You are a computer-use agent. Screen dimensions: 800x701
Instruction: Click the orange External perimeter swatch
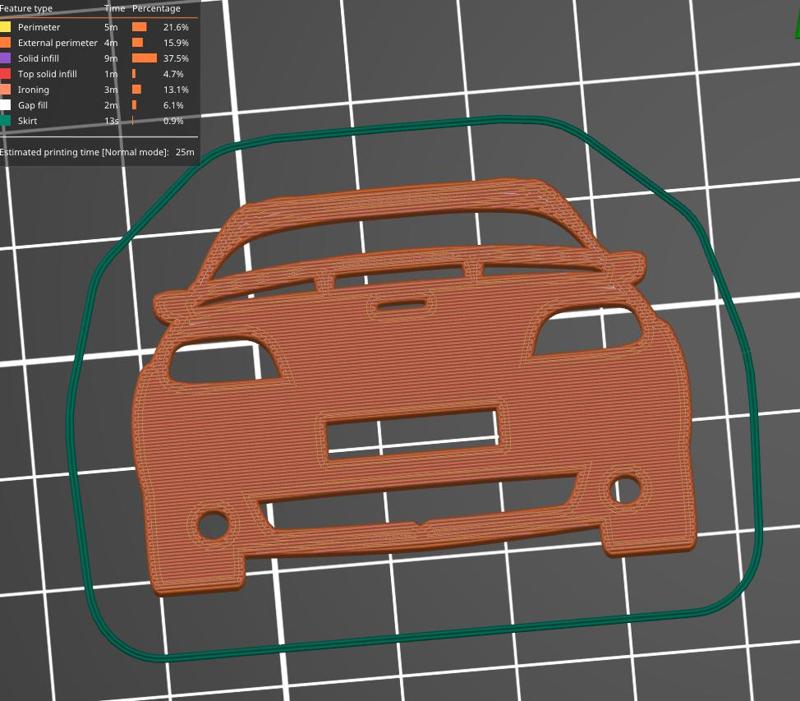click(x=5, y=43)
